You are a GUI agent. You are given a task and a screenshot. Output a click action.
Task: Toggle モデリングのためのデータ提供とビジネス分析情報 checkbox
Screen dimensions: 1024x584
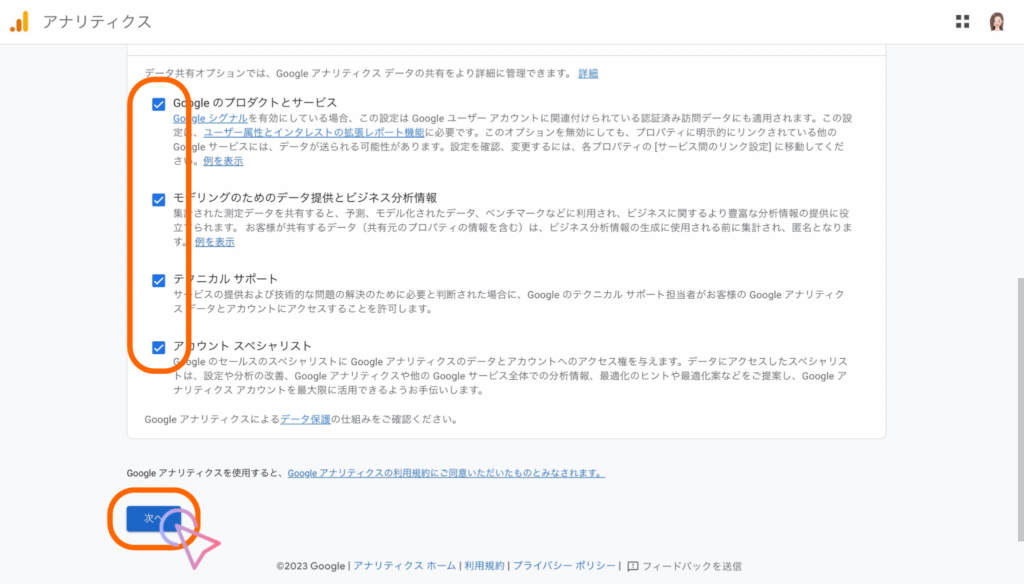click(x=158, y=199)
